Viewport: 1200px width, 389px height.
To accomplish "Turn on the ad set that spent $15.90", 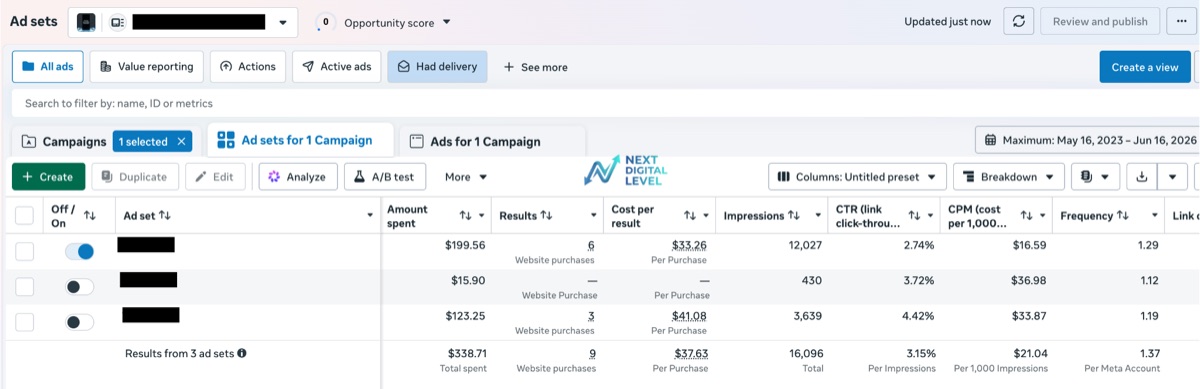I will tap(79, 287).
